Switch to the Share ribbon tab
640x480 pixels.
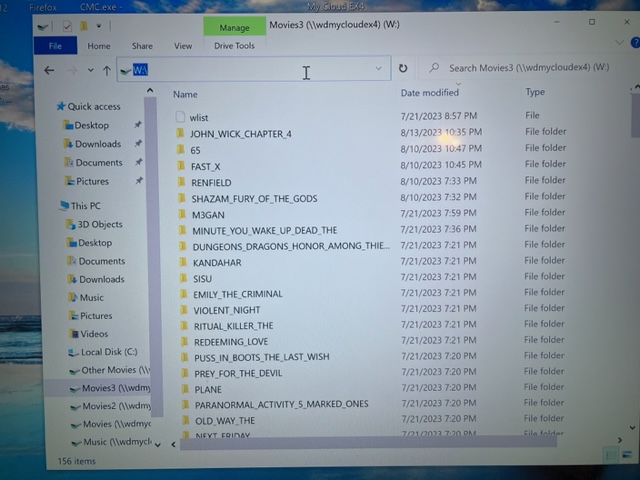coord(142,46)
